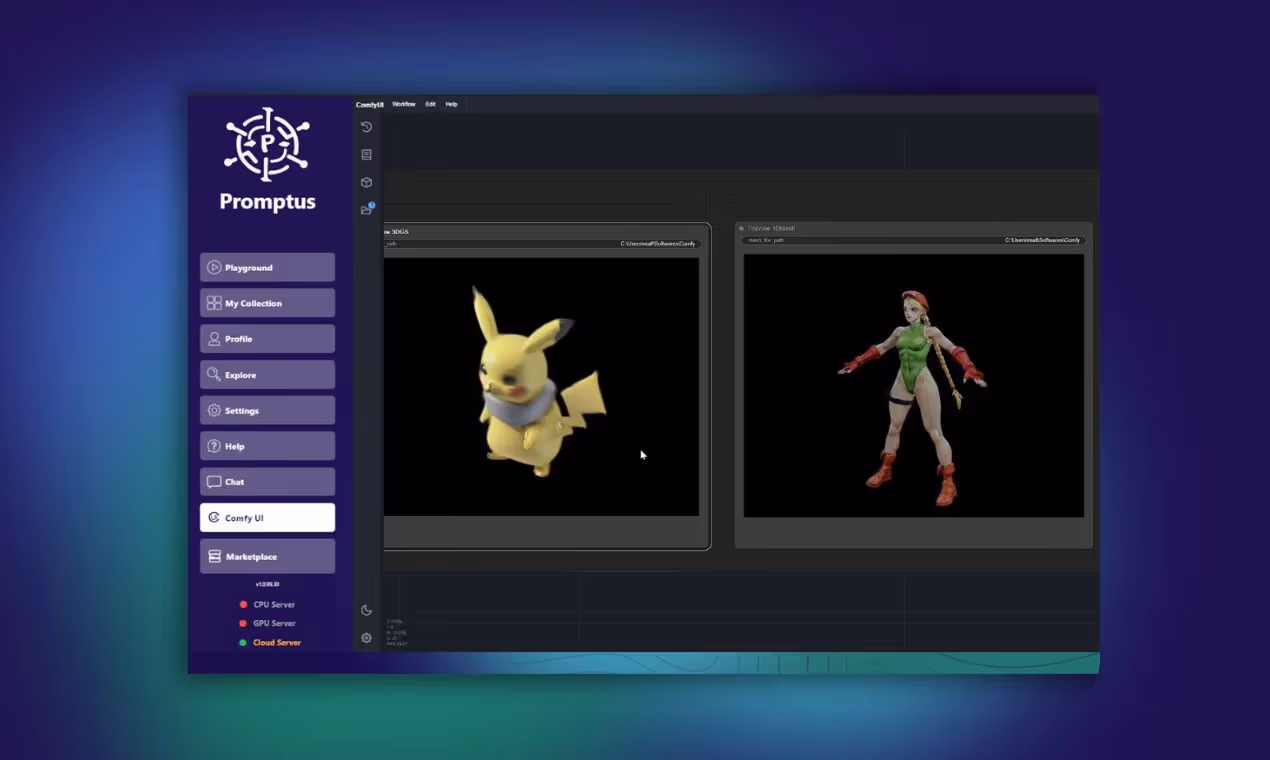Select the GPU Server status
This screenshot has width=1270, height=760.
[x=266, y=623]
